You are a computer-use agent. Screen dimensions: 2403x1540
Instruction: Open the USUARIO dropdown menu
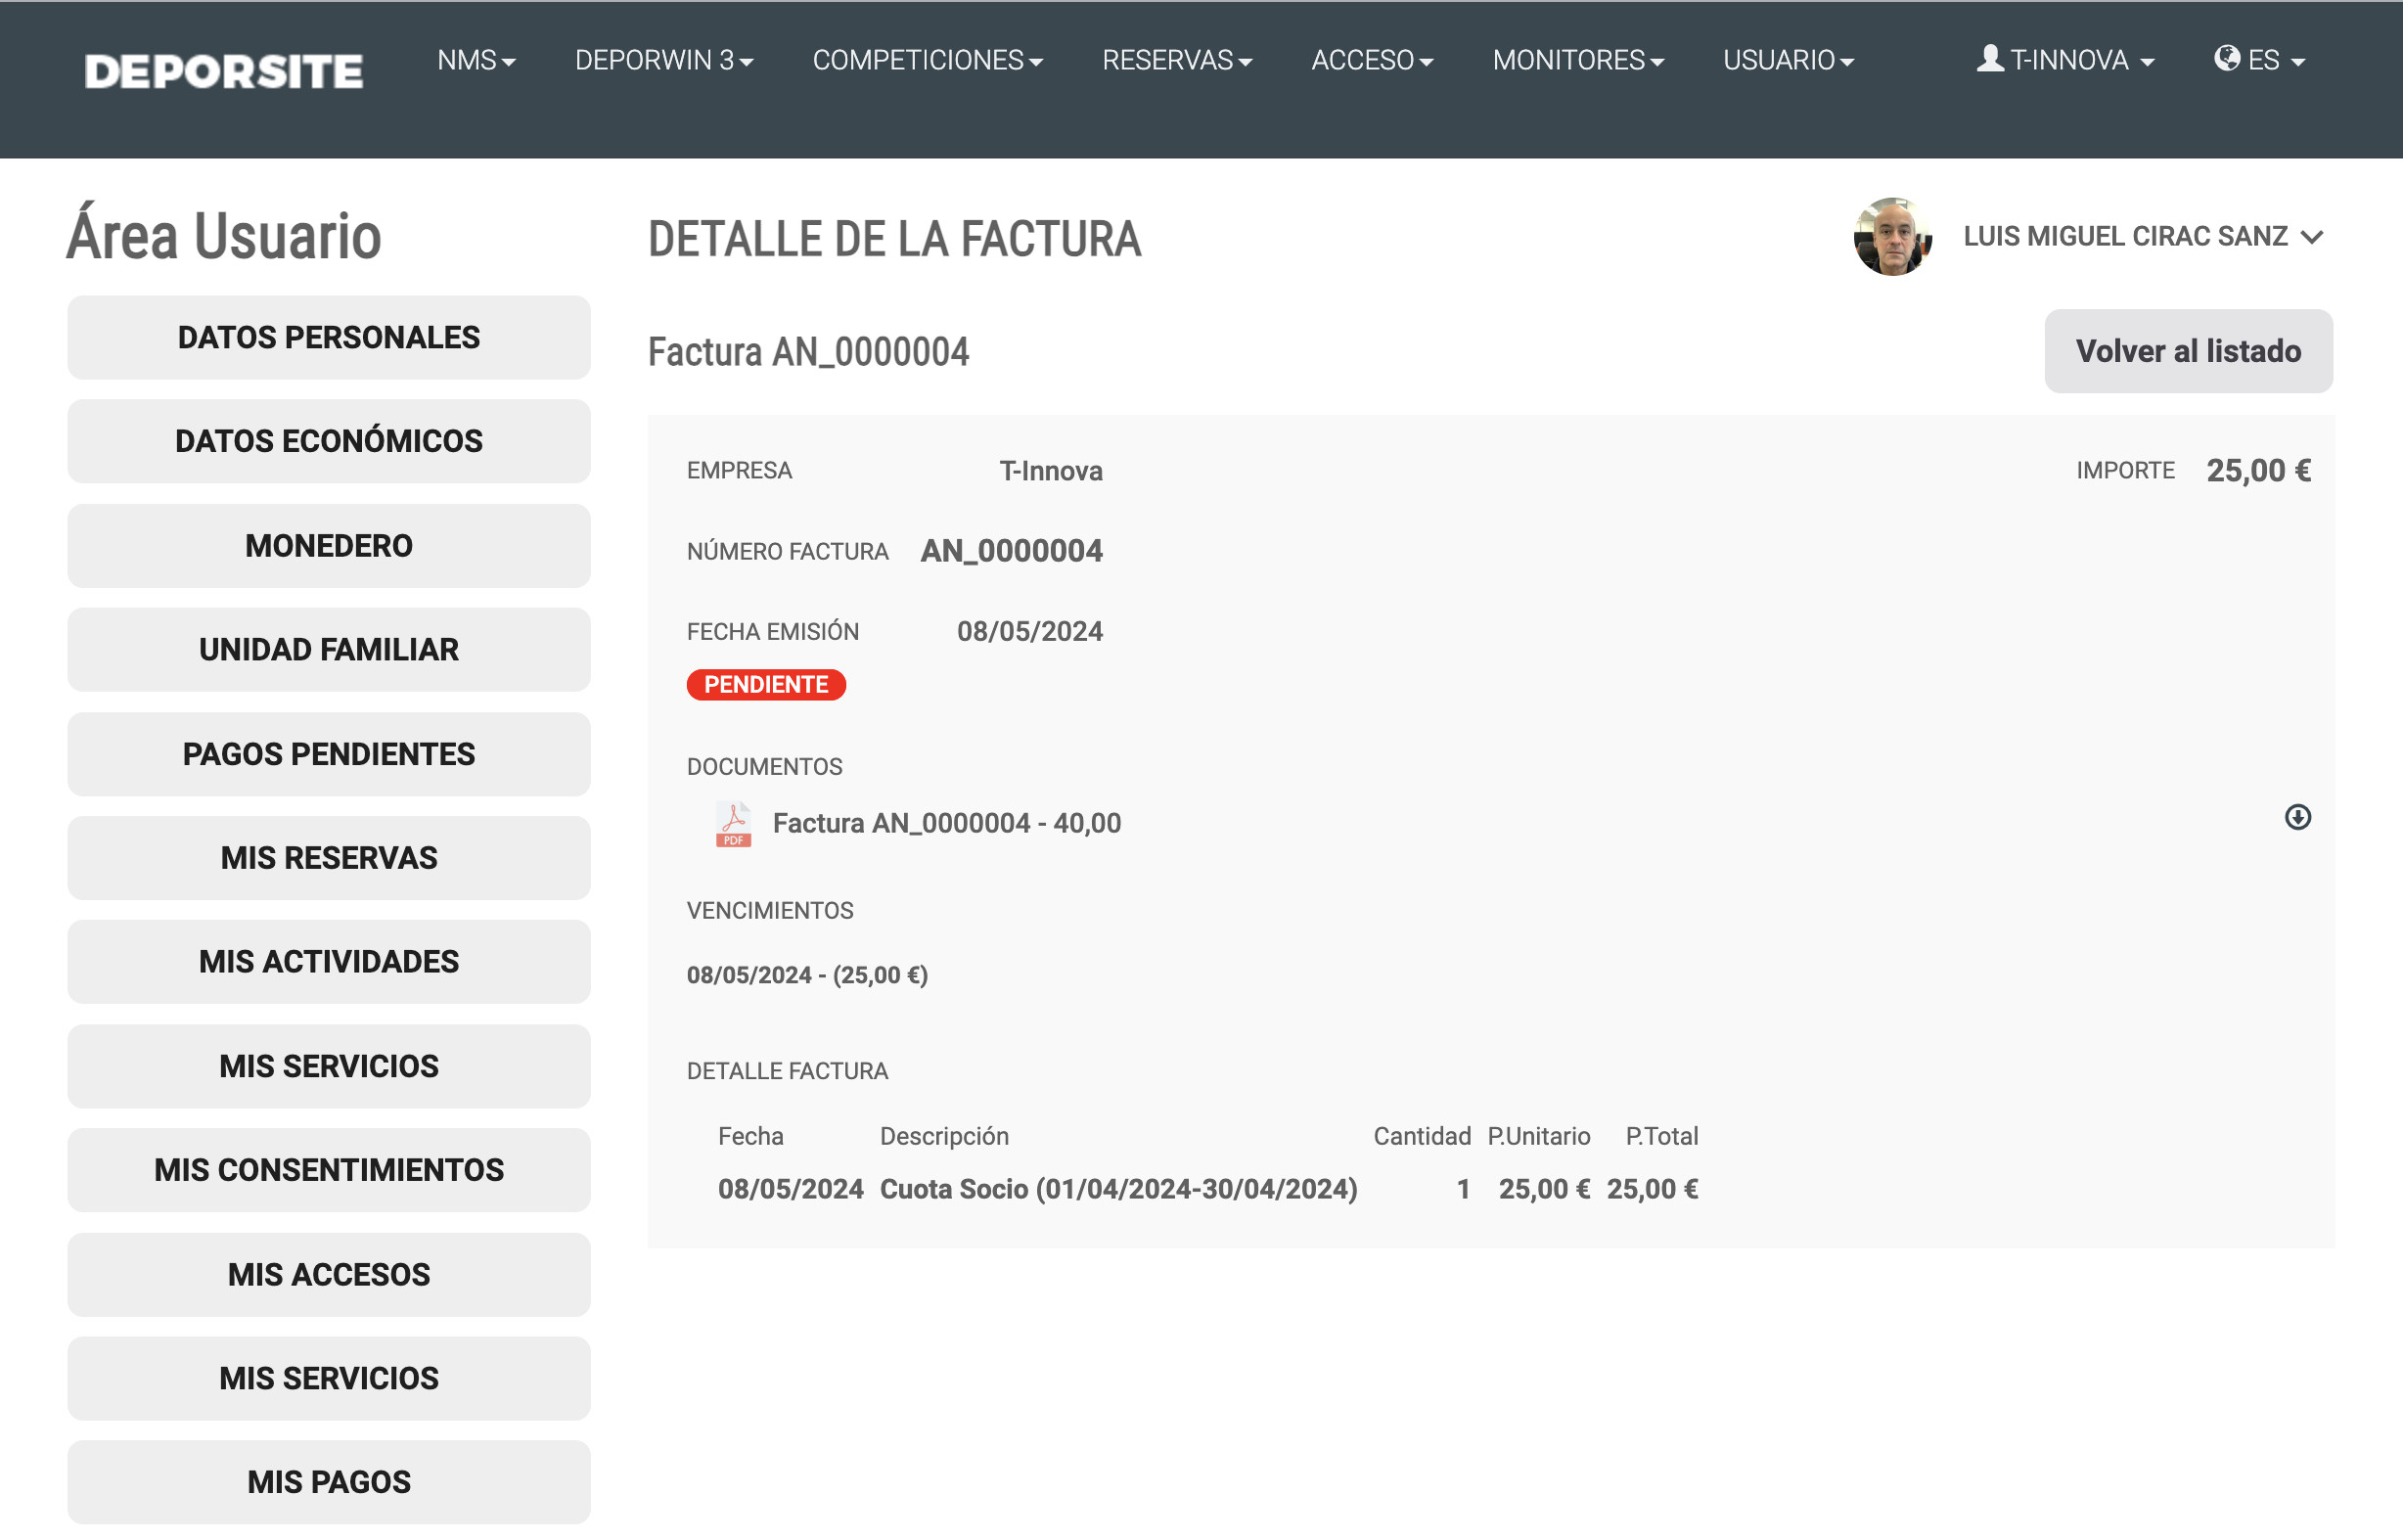coord(1787,61)
